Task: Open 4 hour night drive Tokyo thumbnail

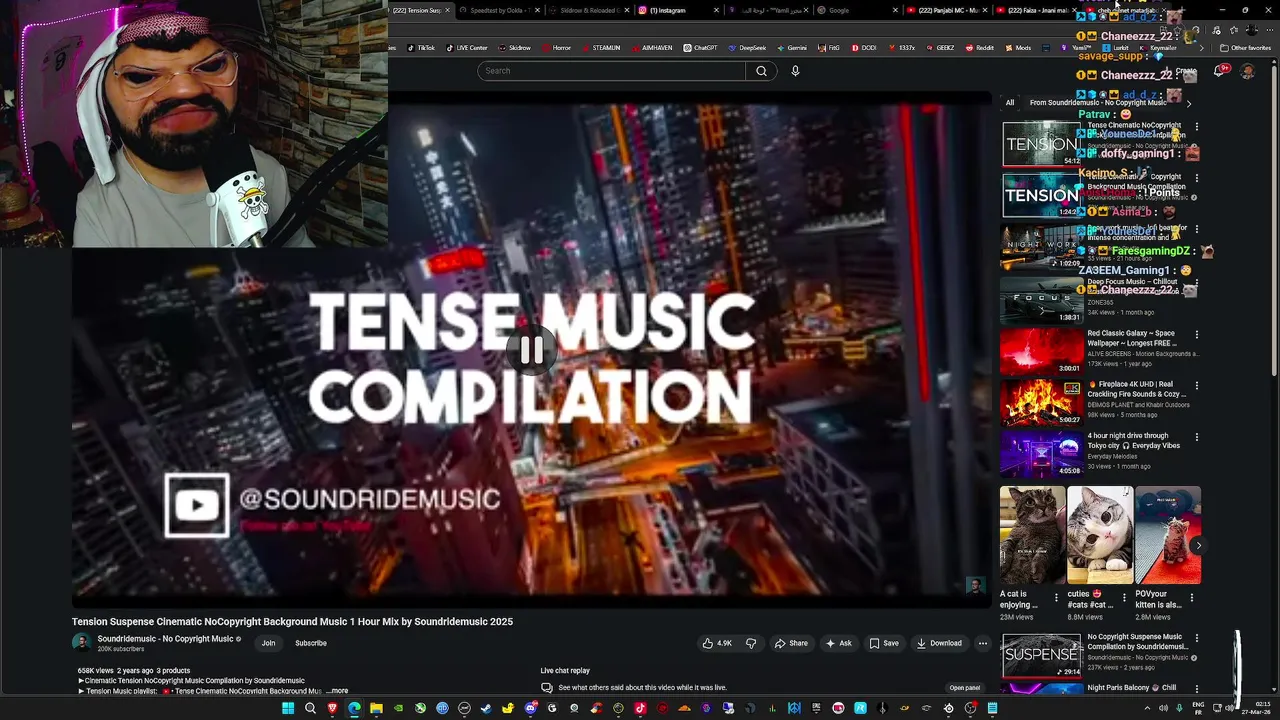Action: [1041, 454]
